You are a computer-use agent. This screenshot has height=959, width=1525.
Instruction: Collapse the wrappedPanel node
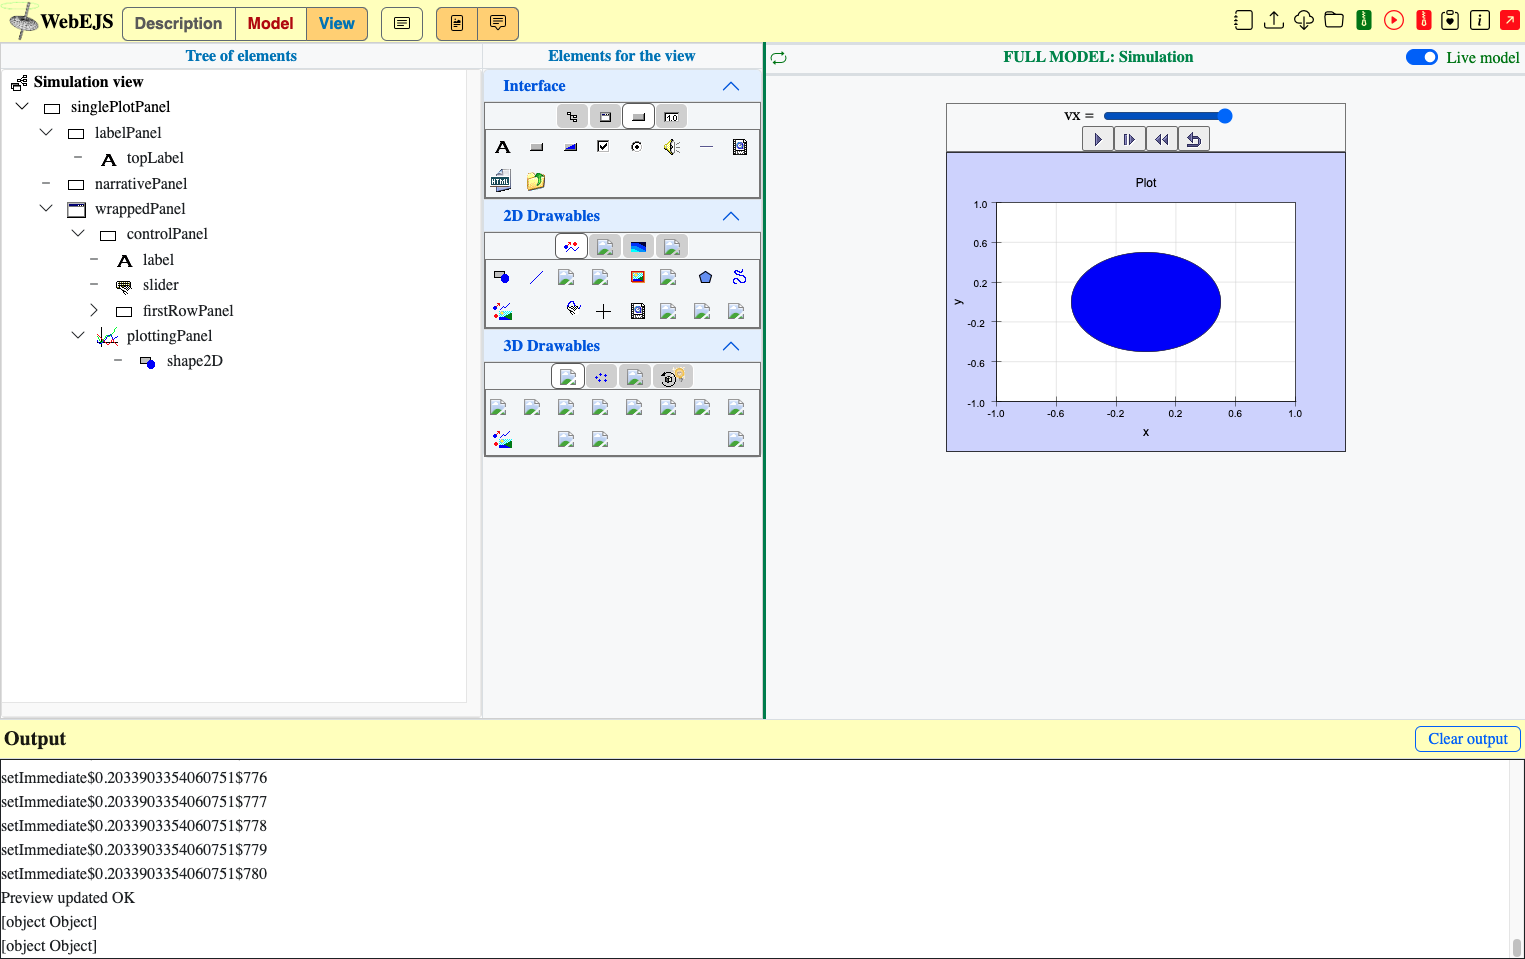coord(46,208)
